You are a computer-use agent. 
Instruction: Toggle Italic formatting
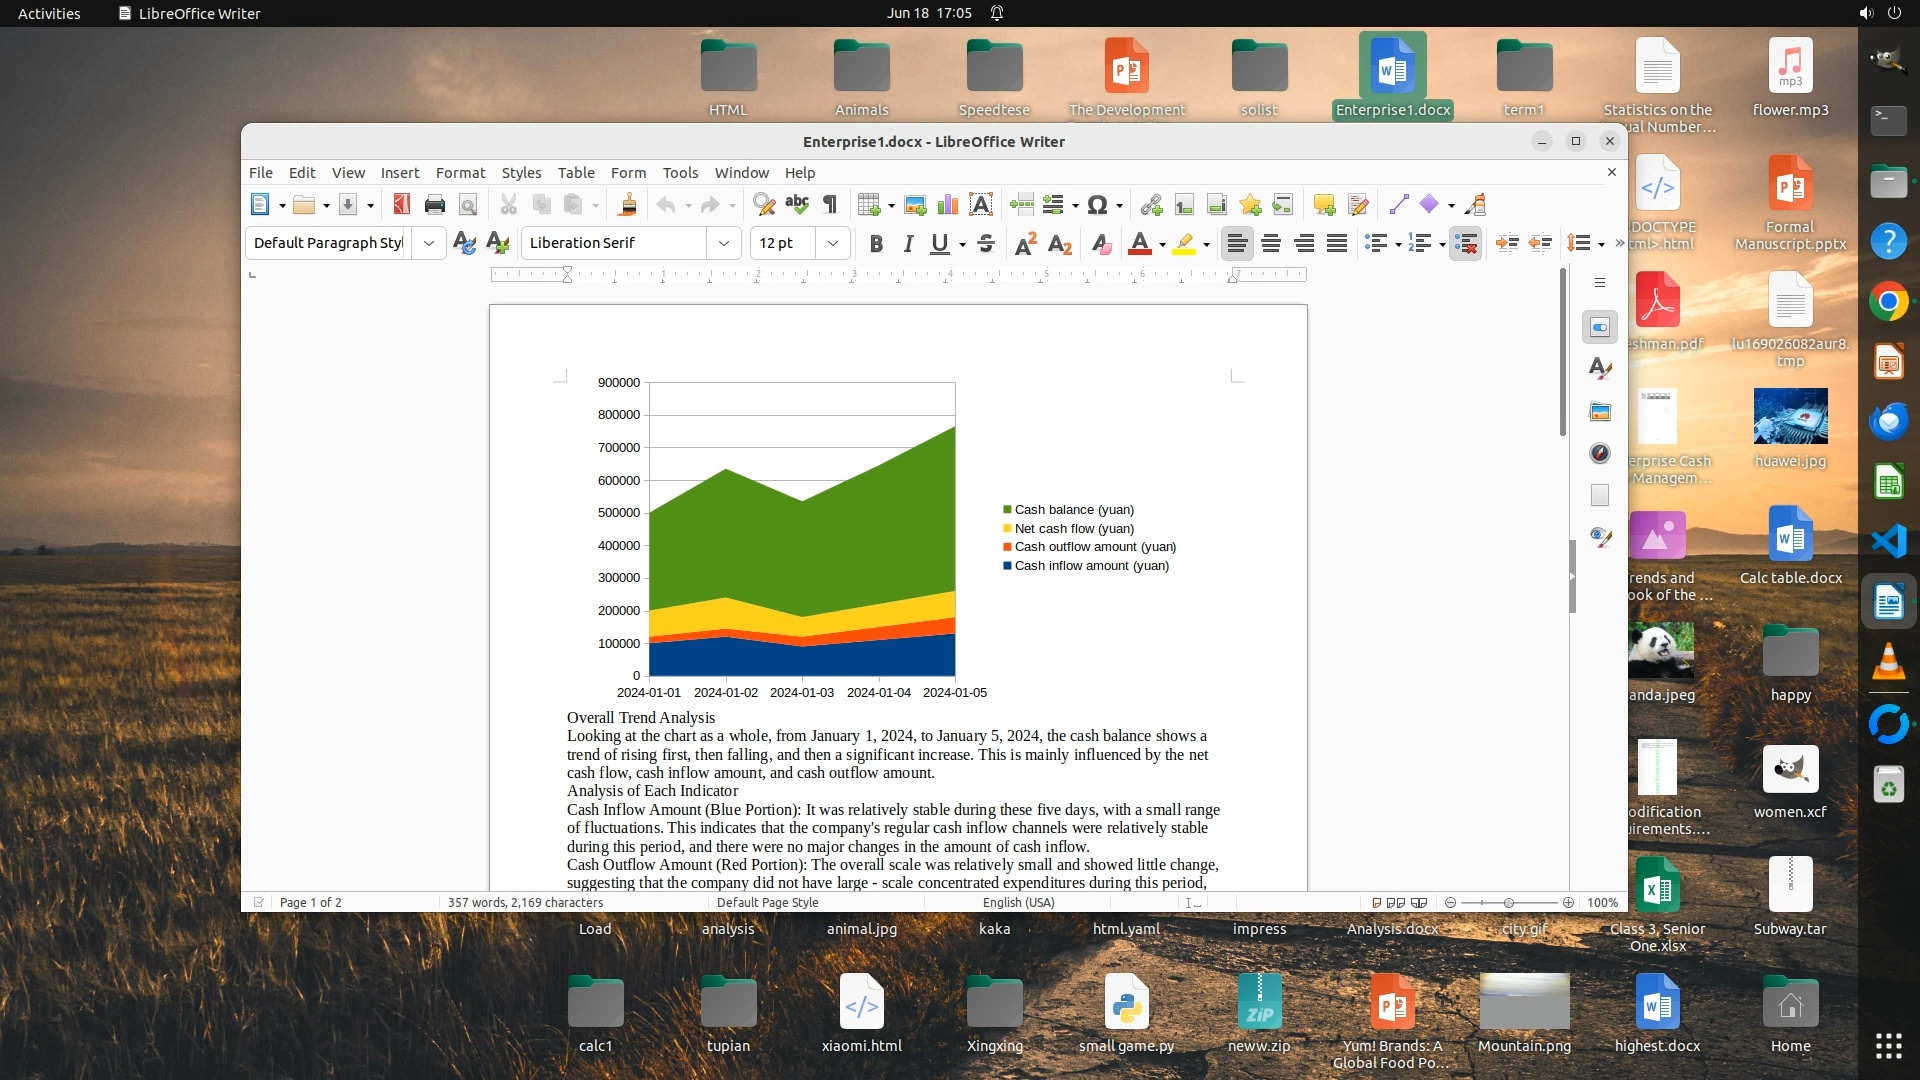[x=908, y=243]
